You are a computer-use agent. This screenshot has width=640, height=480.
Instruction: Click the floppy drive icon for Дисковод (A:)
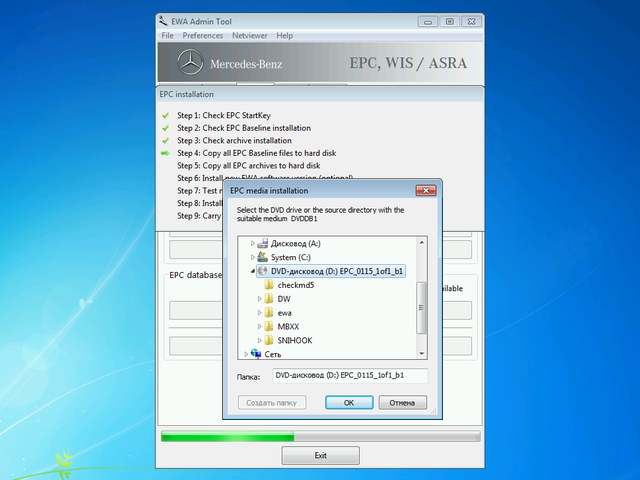(x=262, y=244)
